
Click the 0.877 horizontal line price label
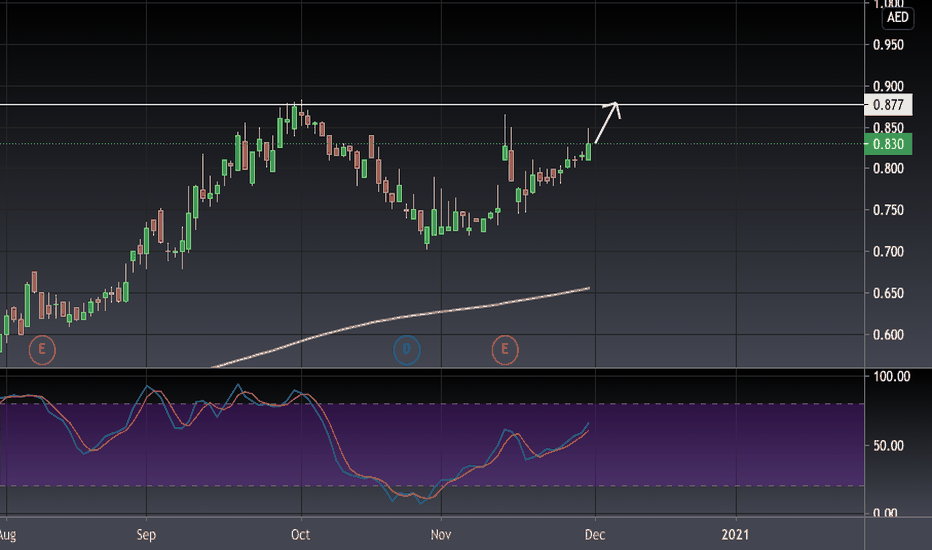(888, 105)
